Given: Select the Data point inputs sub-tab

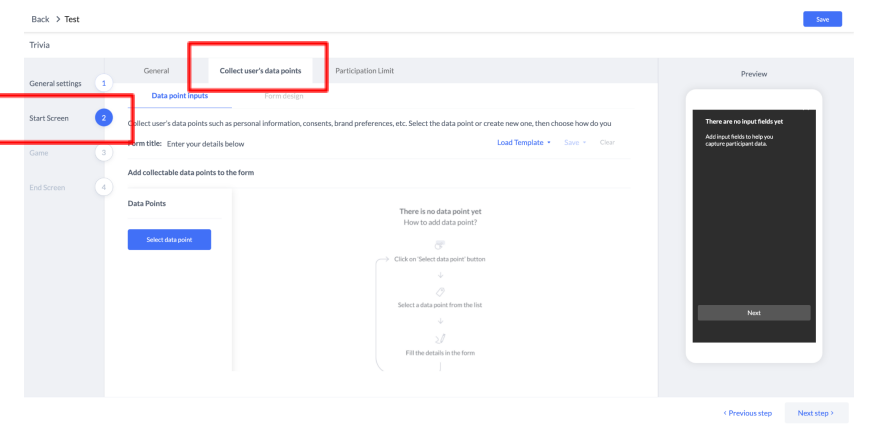Looking at the screenshot, I should (180, 95).
